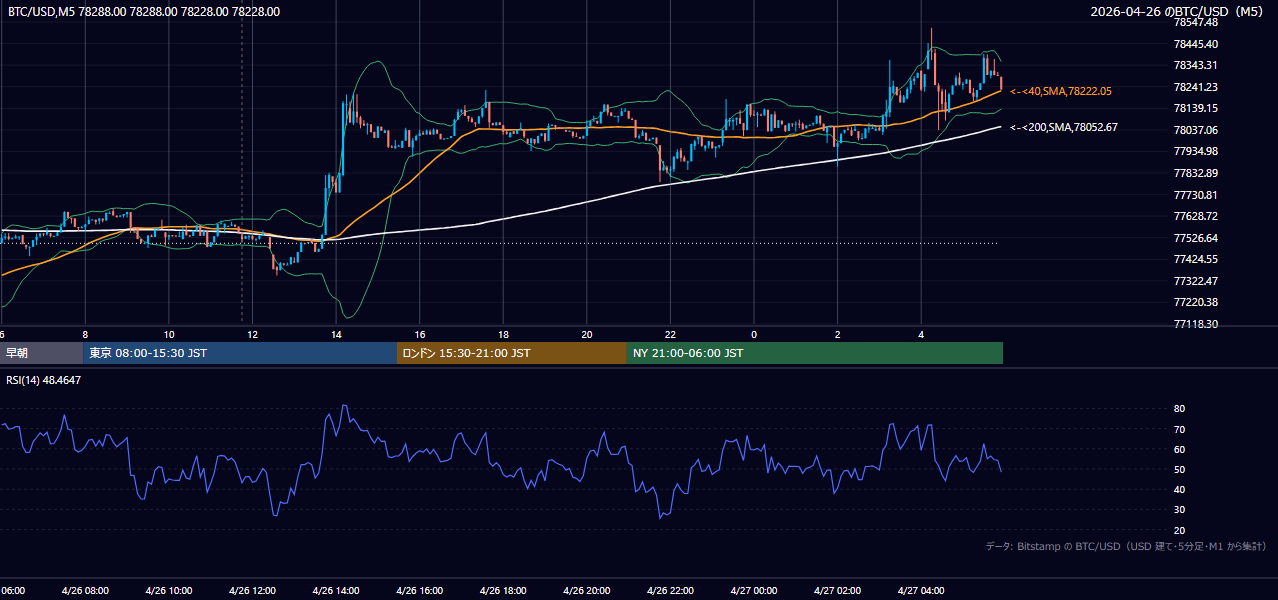The image size is (1278, 600).
Task: Click RSI axis level 40
Action: [1179, 489]
